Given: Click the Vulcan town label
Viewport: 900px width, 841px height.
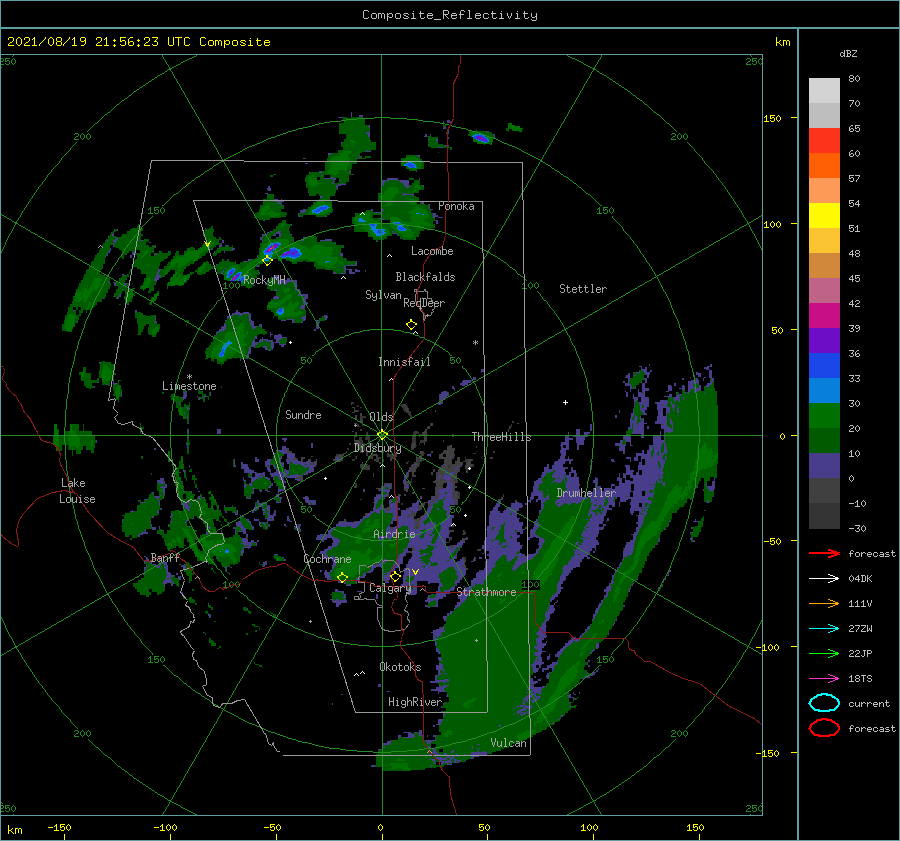Looking at the screenshot, I should tap(508, 743).
